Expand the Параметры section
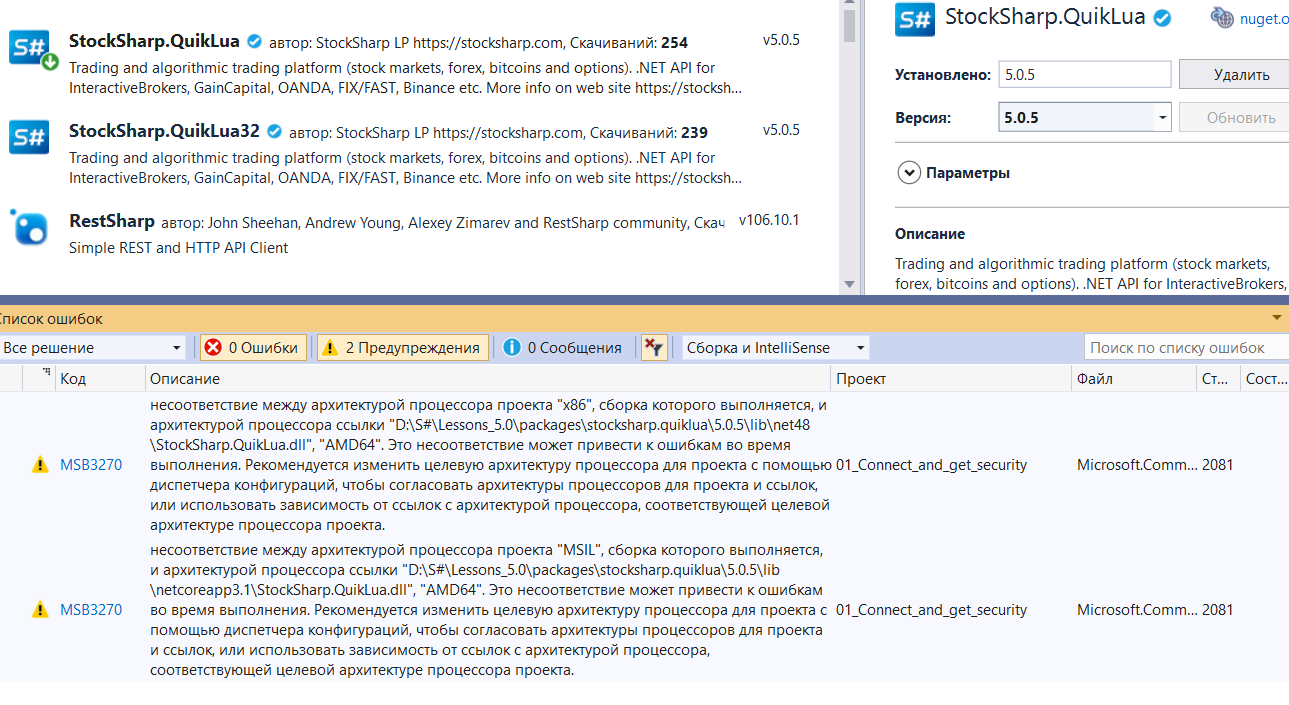 pyautogui.click(x=909, y=172)
